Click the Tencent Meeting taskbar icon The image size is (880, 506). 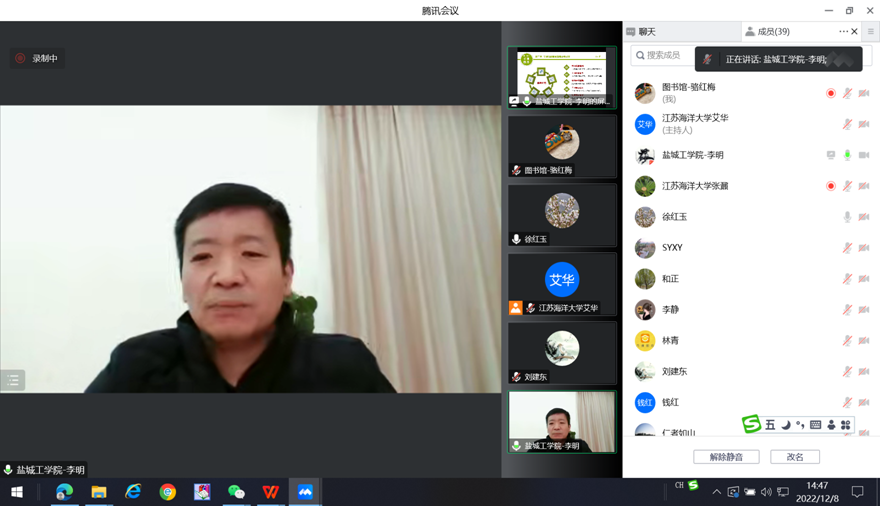click(305, 492)
